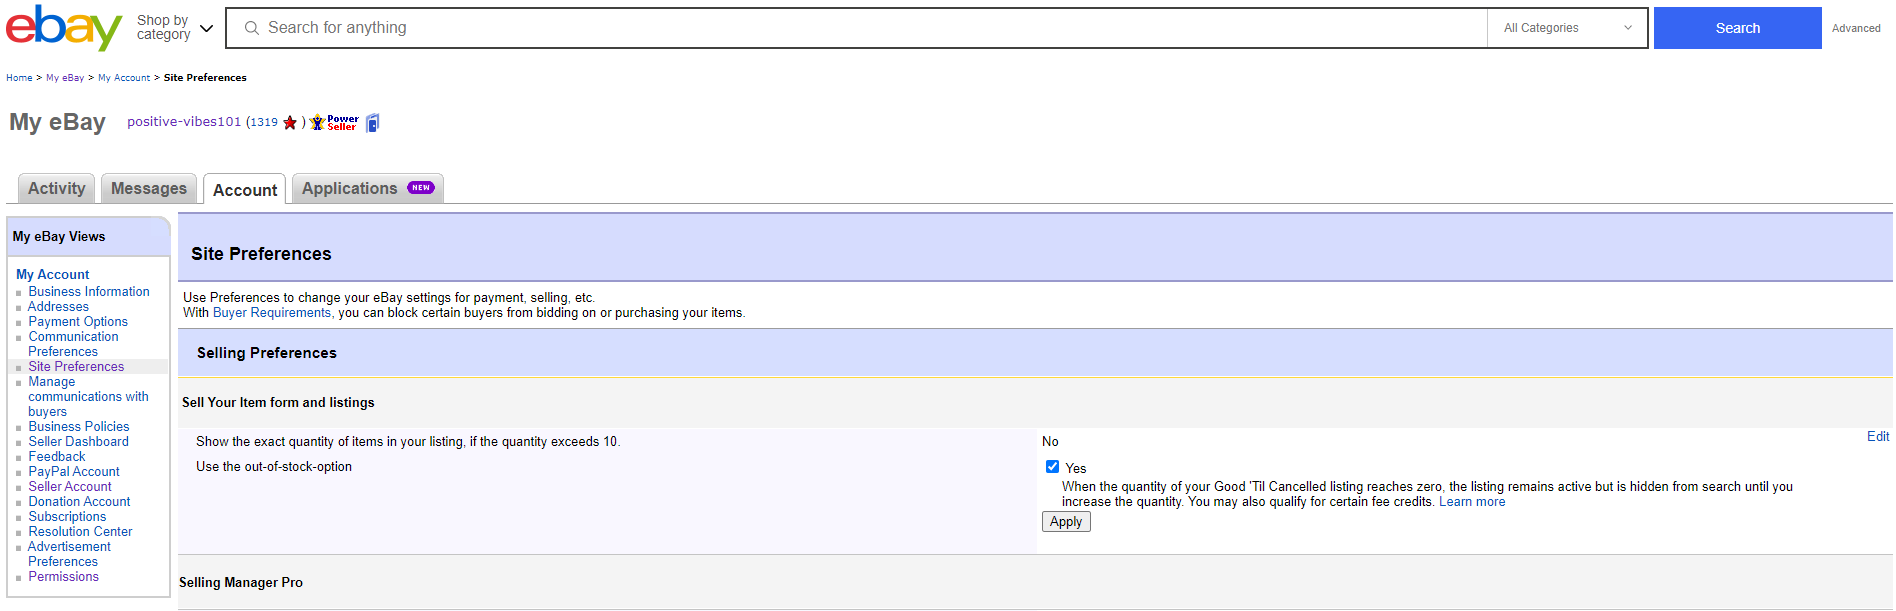Click Edit link for listing quantity preference
The height and width of the screenshot is (611, 1896).
click(1877, 436)
